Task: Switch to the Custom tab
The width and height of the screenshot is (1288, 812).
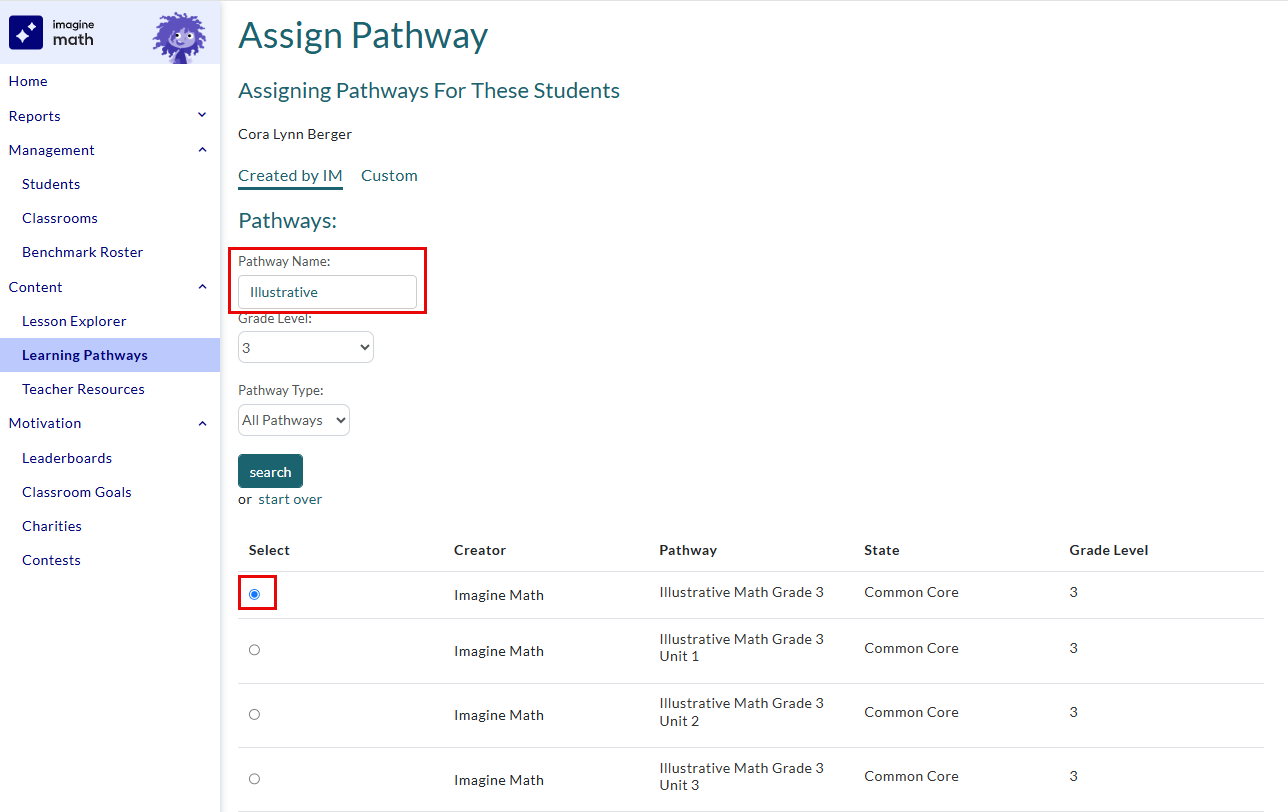Action: pos(389,176)
